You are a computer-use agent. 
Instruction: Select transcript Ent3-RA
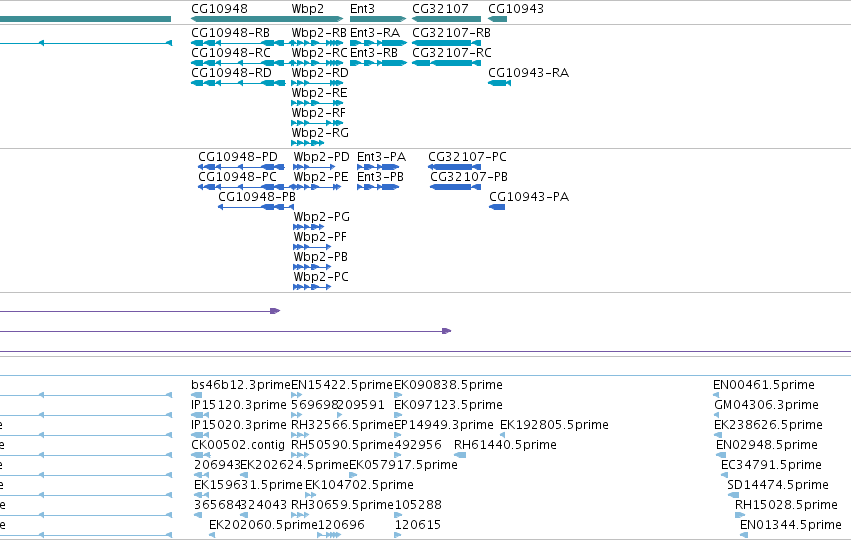tap(374, 33)
